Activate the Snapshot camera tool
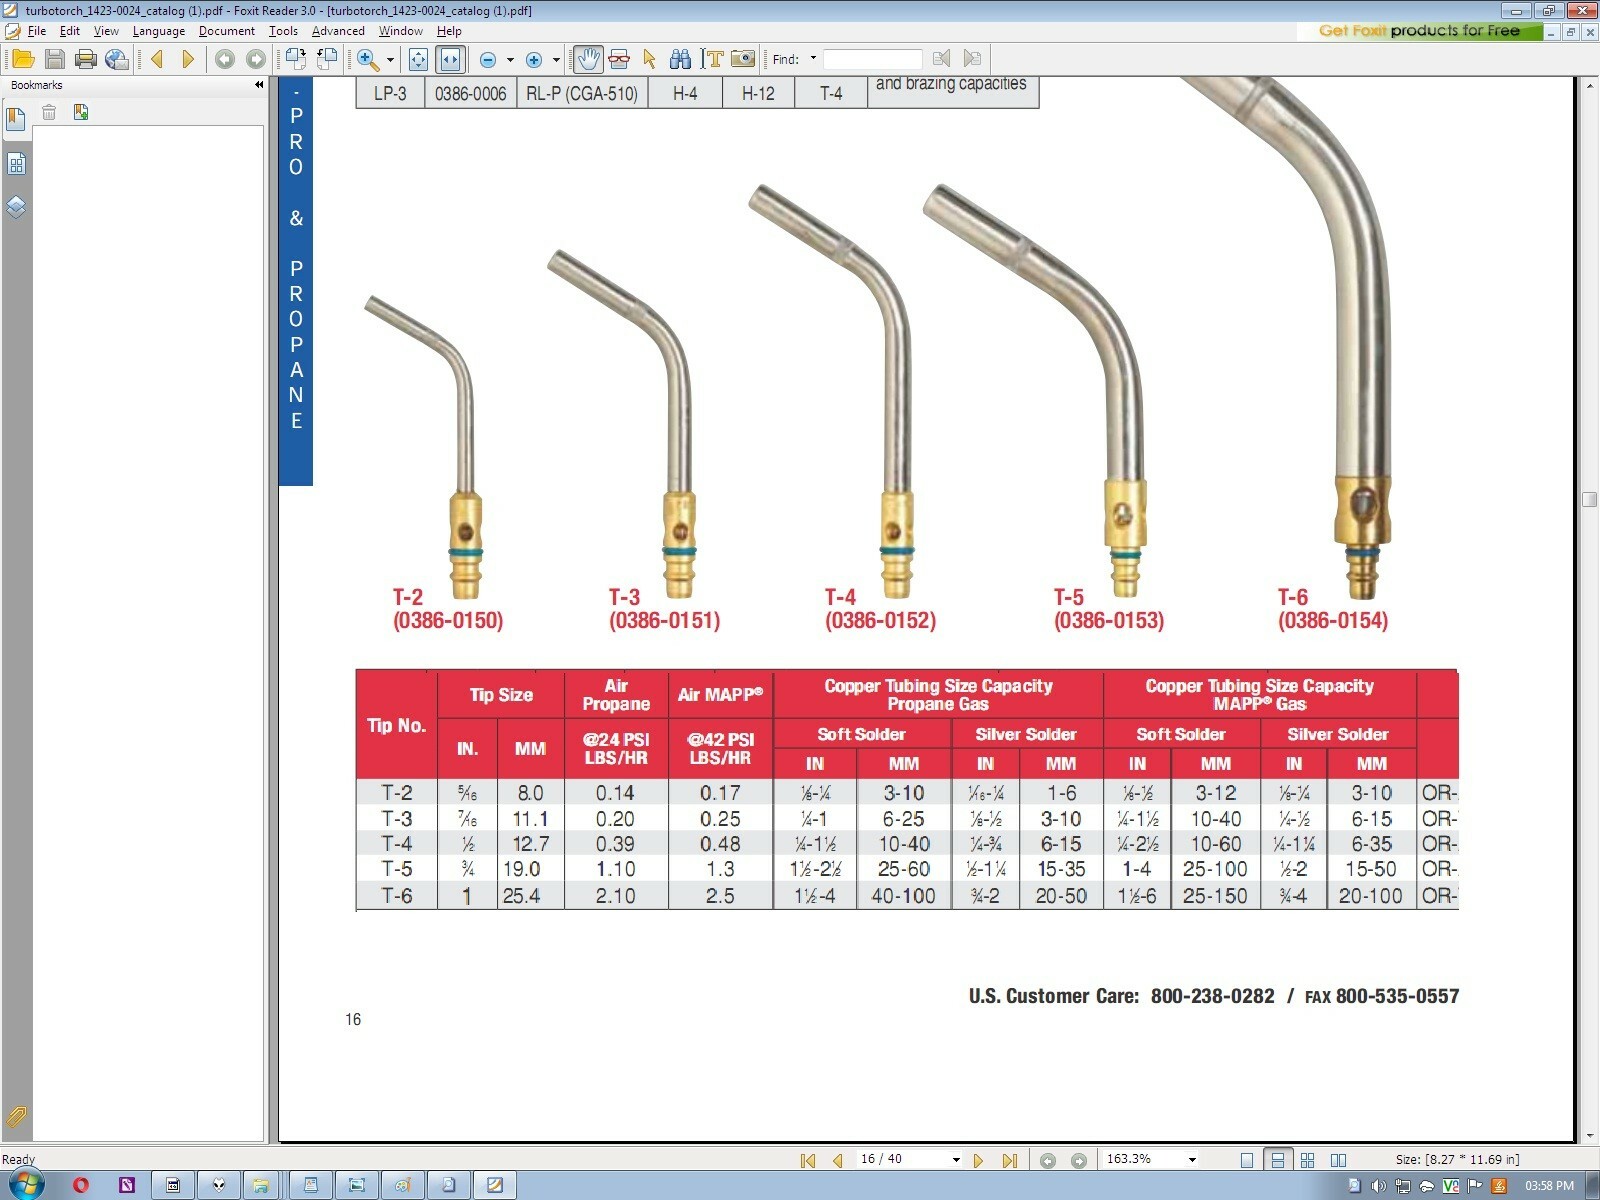 (741, 59)
